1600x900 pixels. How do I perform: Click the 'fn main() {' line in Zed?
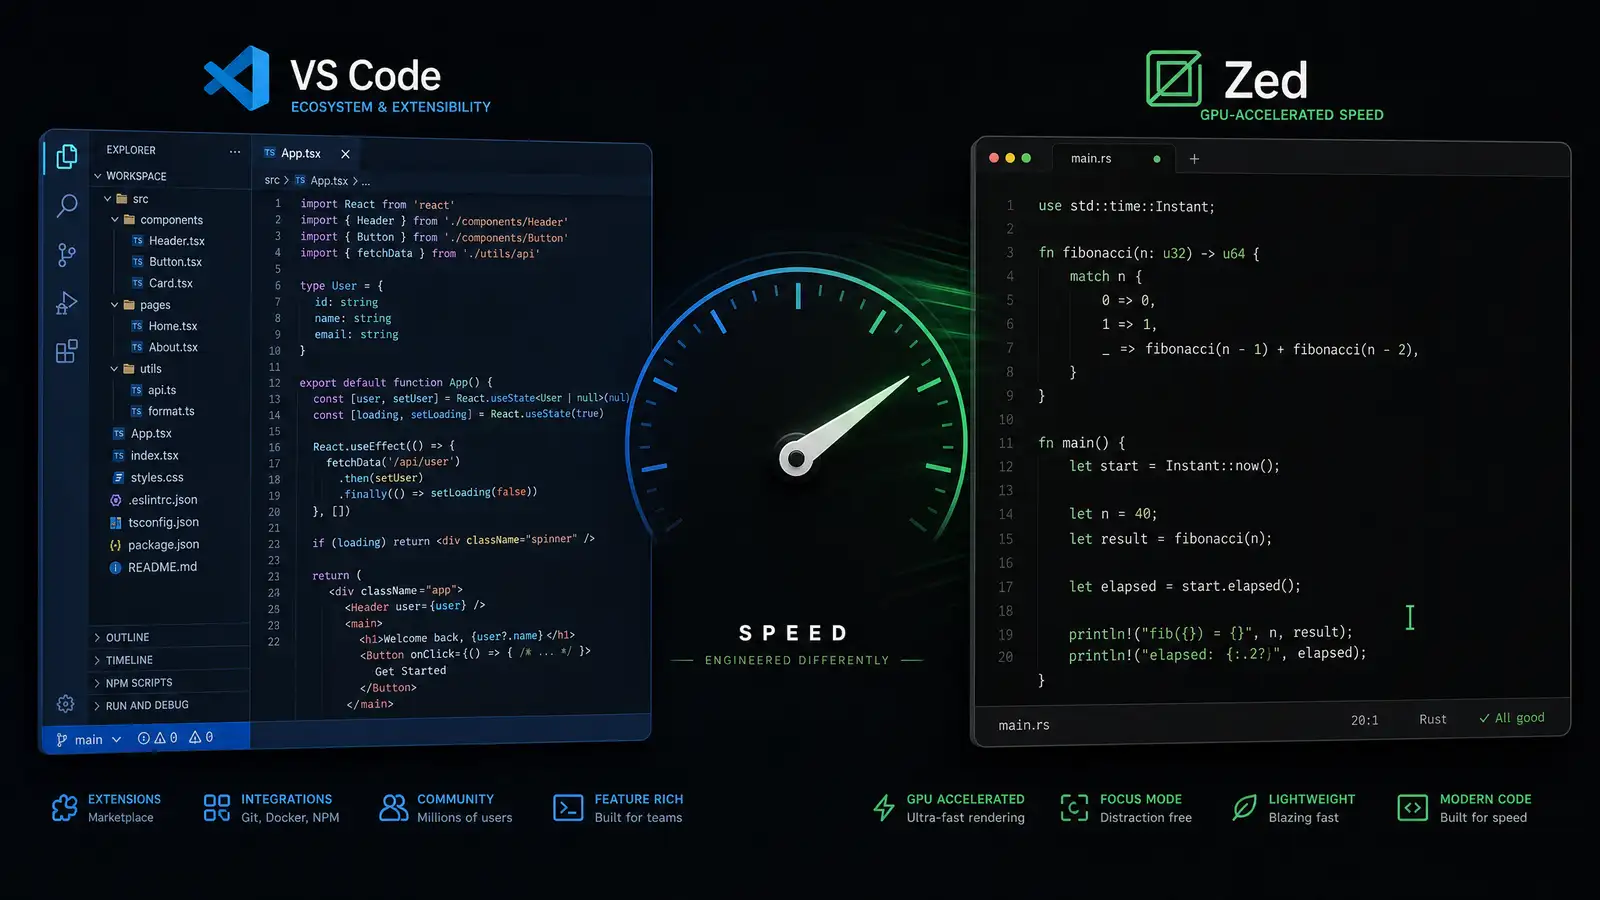click(1082, 442)
